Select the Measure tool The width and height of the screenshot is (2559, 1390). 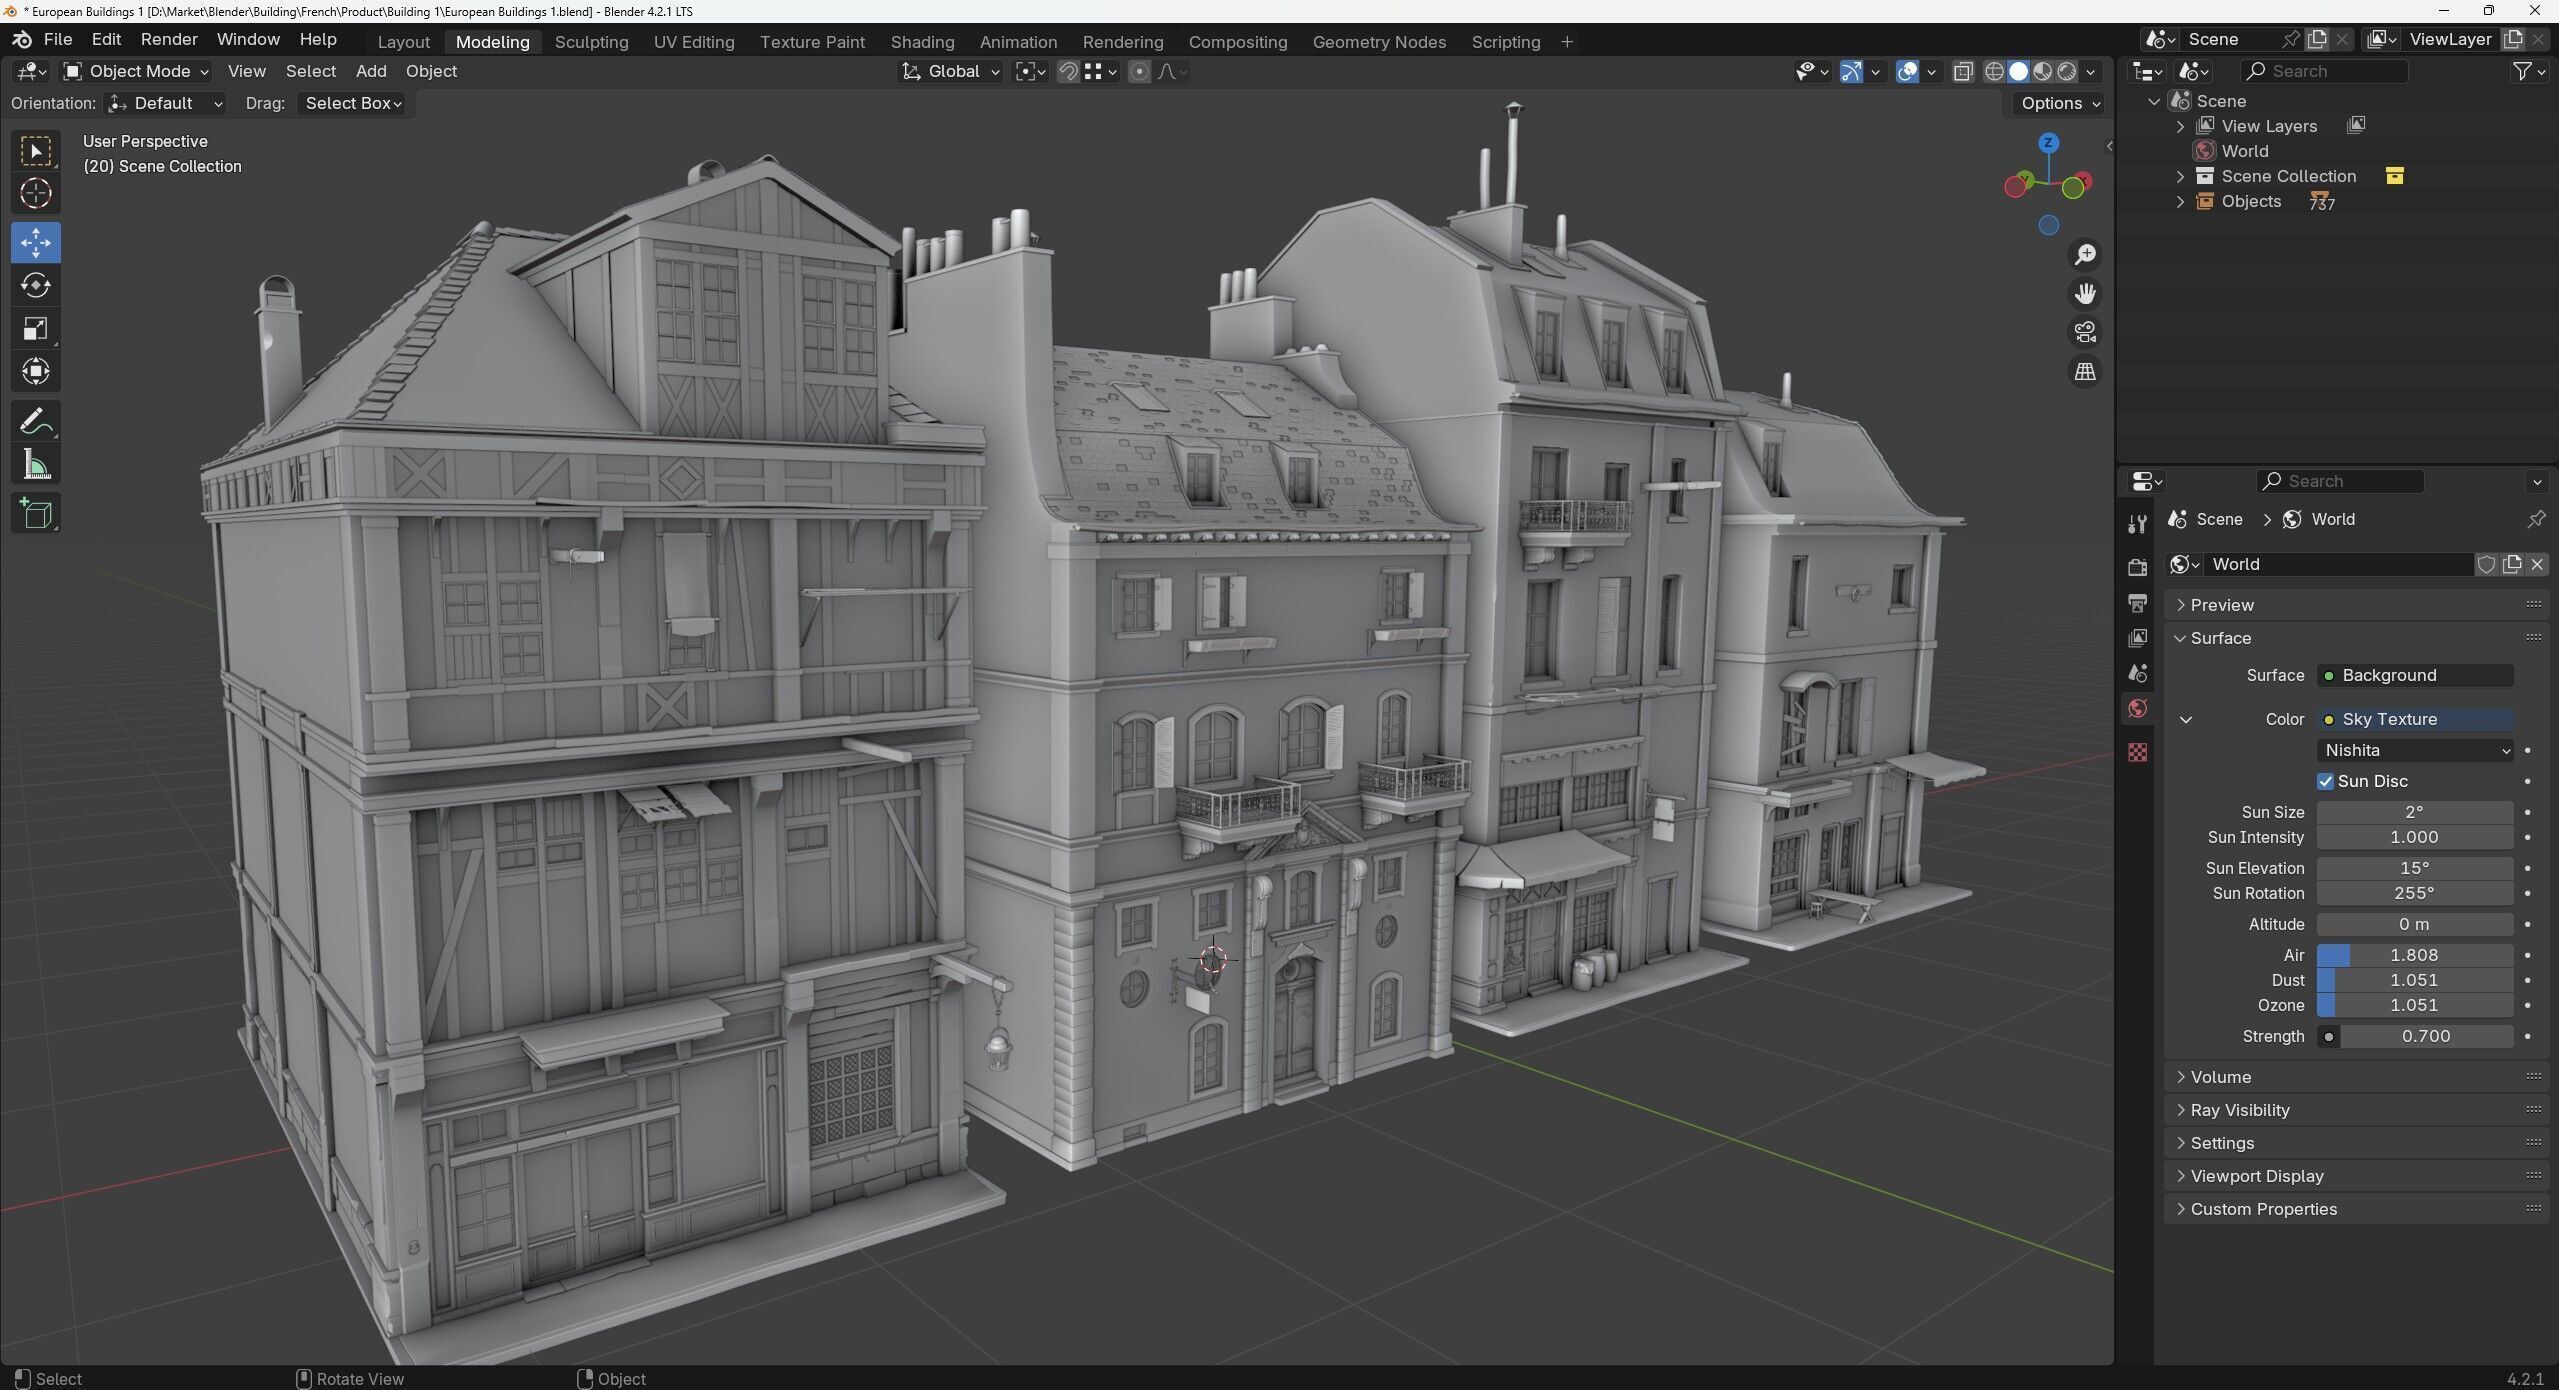pyautogui.click(x=36, y=464)
